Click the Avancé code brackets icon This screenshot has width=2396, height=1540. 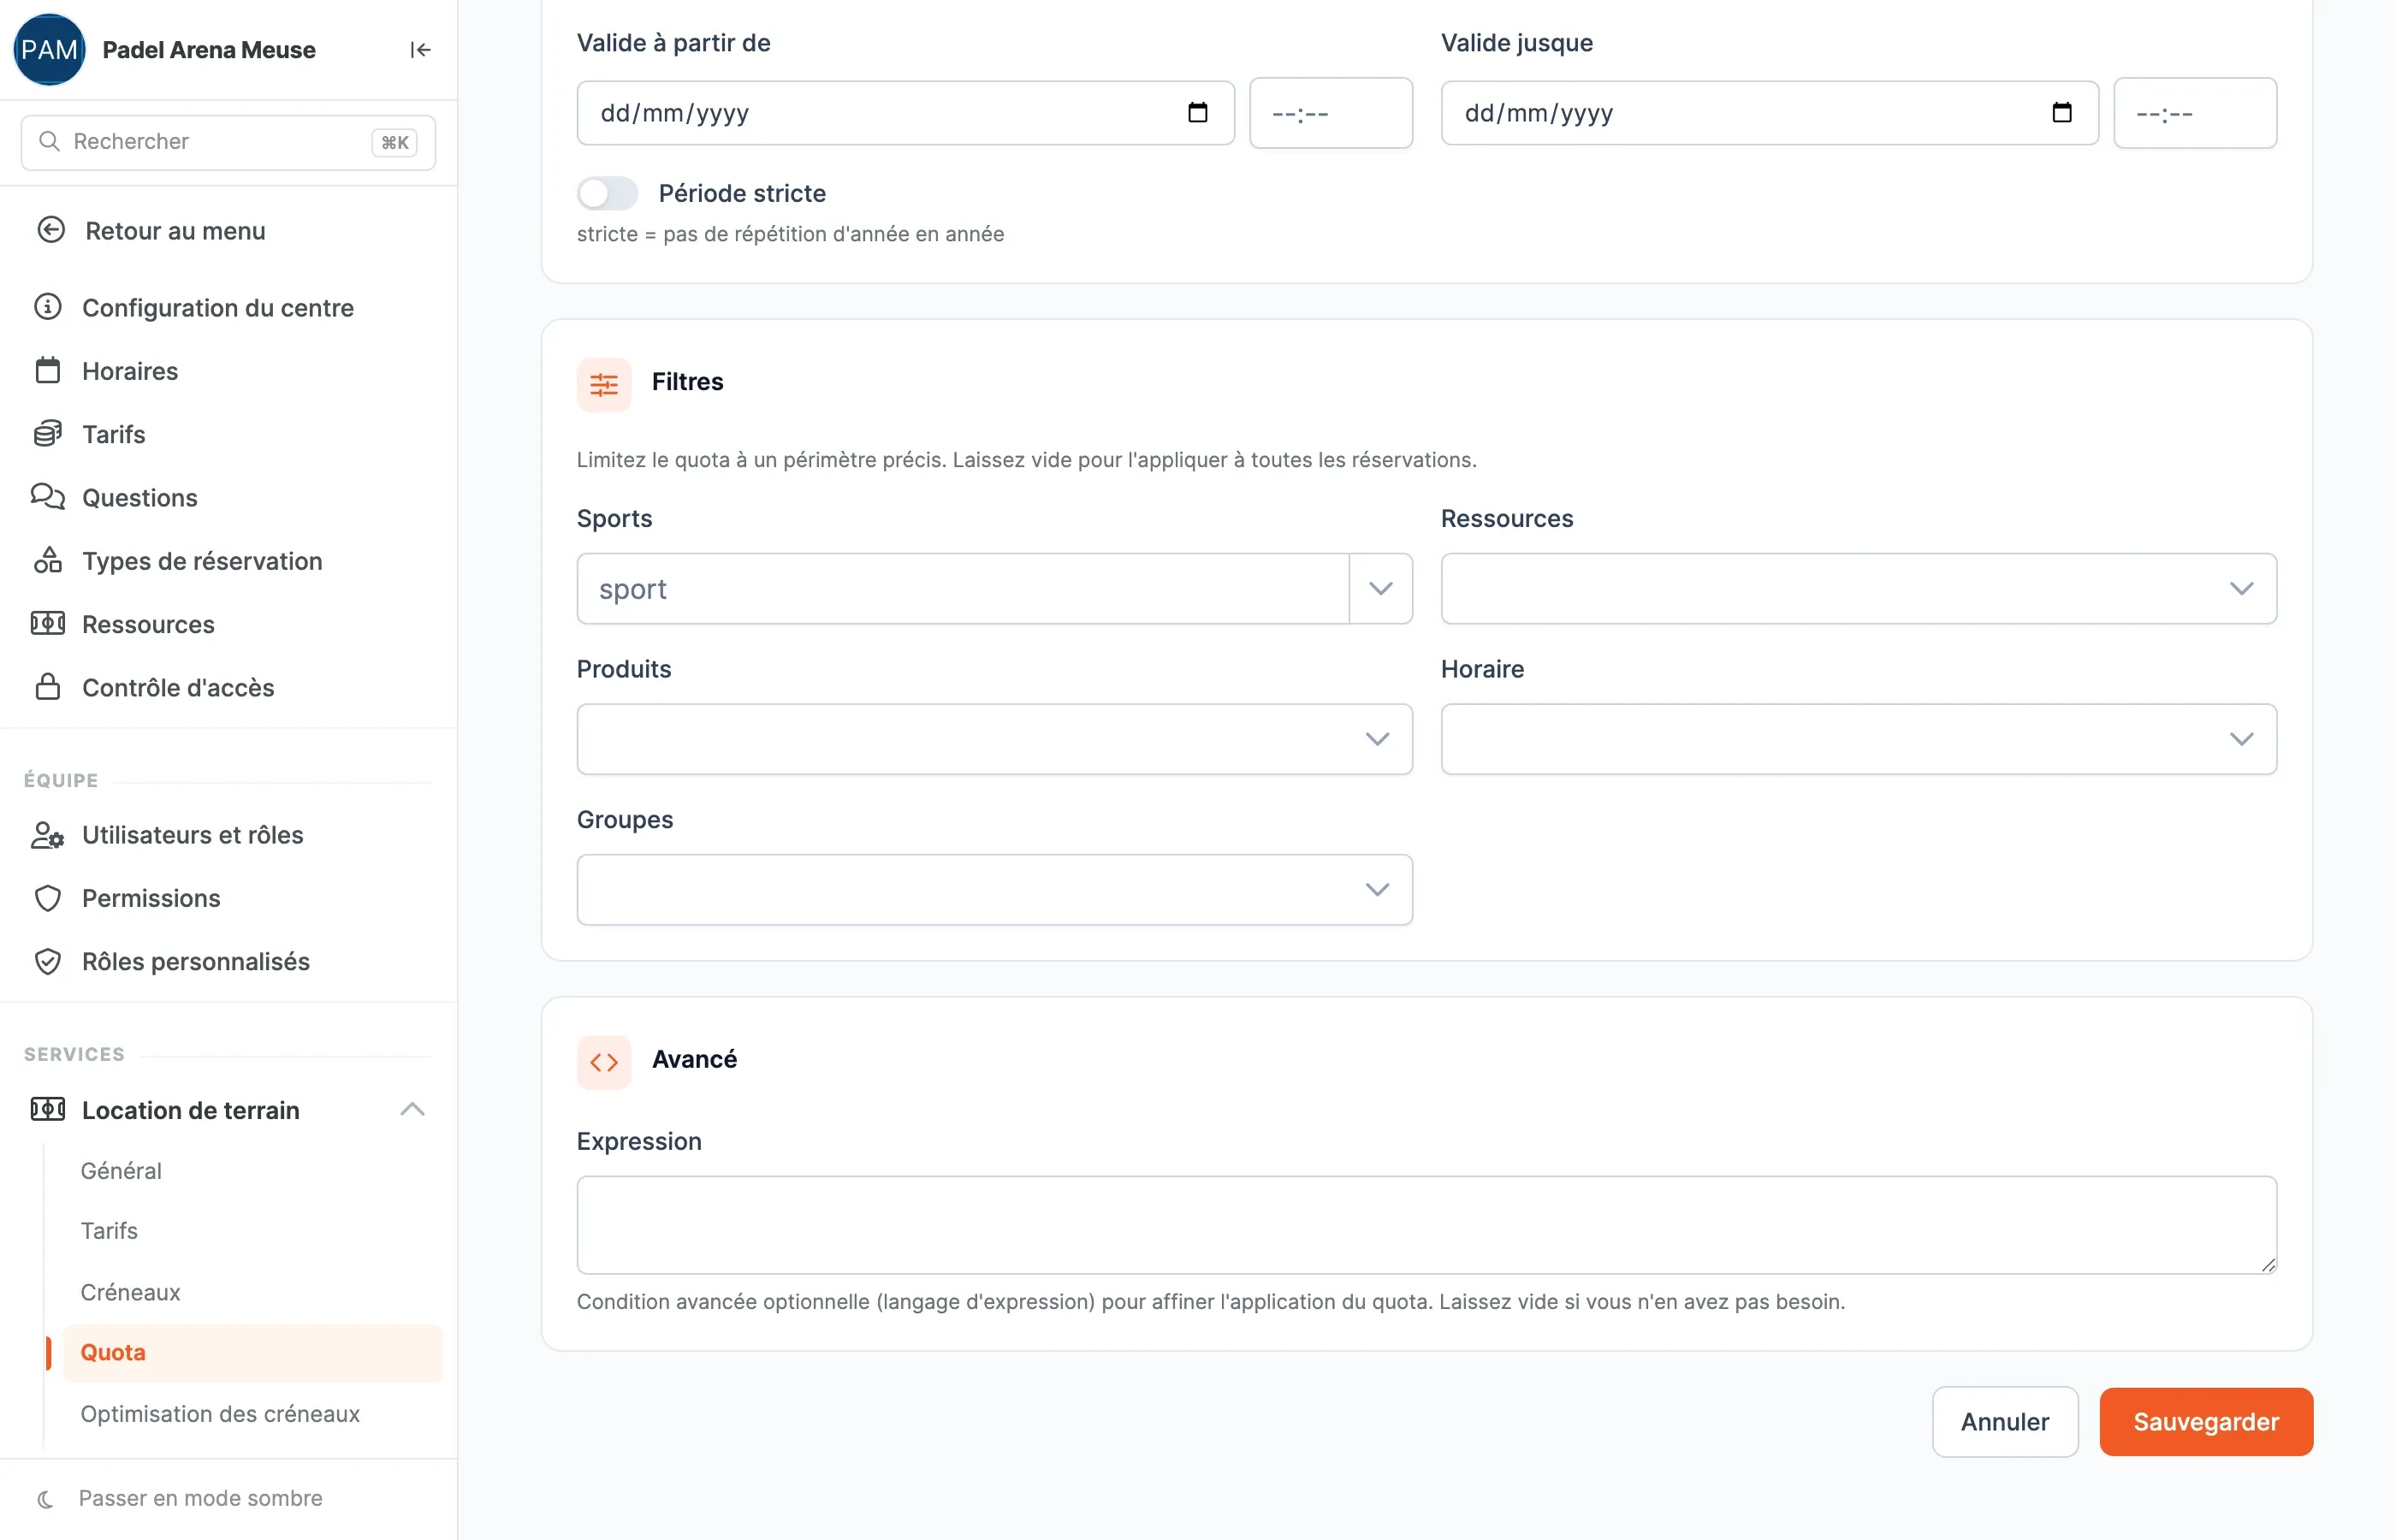604,1062
